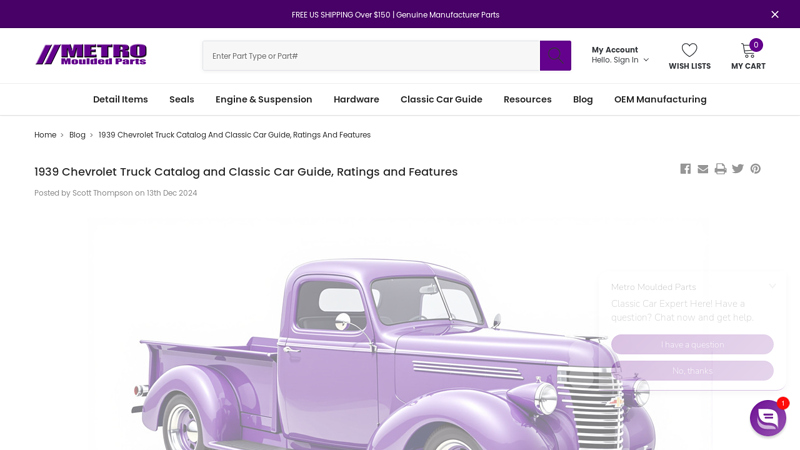This screenshot has width=800, height=450.
Task: Focus the part type search field
Action: [x=371, y=56]
